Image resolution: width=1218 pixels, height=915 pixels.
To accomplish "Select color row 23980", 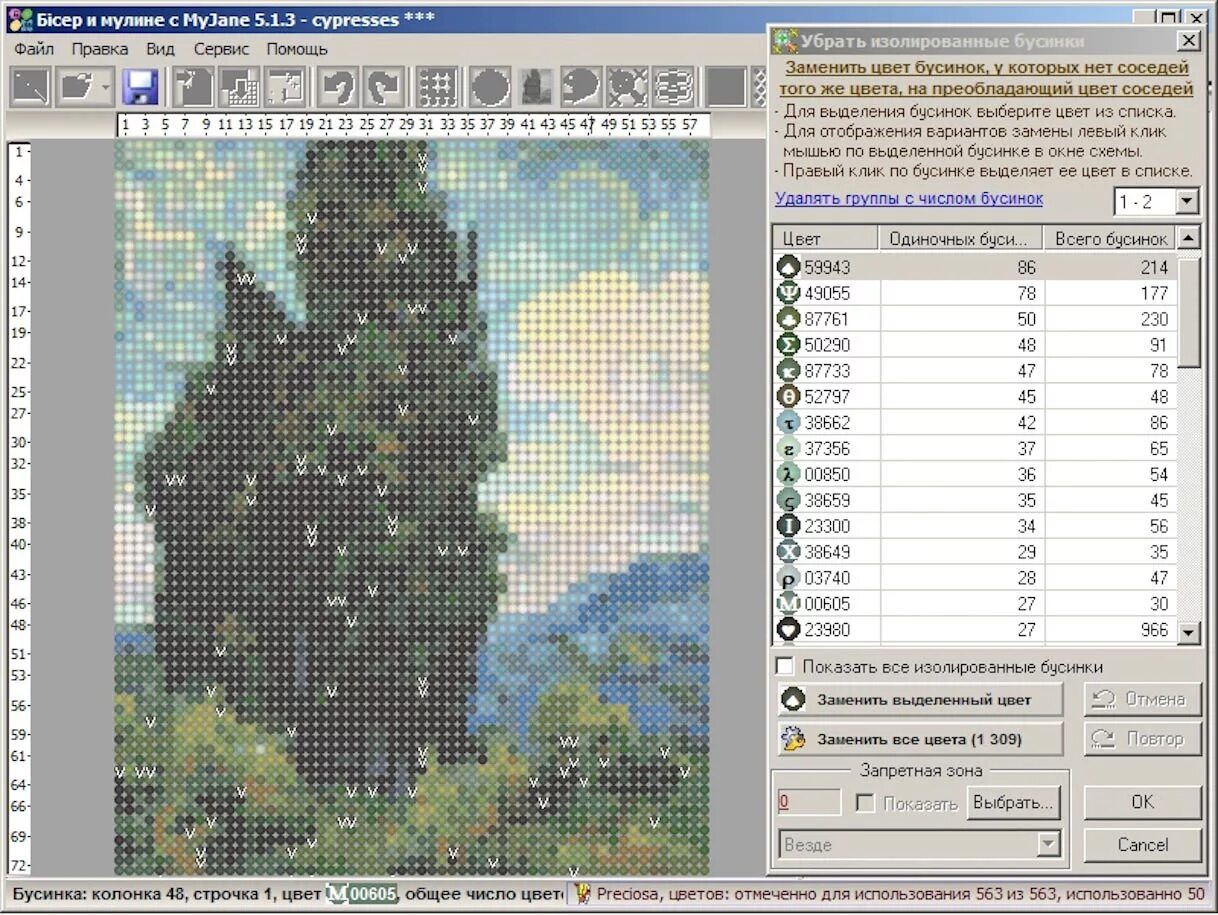I will point(974,630).
